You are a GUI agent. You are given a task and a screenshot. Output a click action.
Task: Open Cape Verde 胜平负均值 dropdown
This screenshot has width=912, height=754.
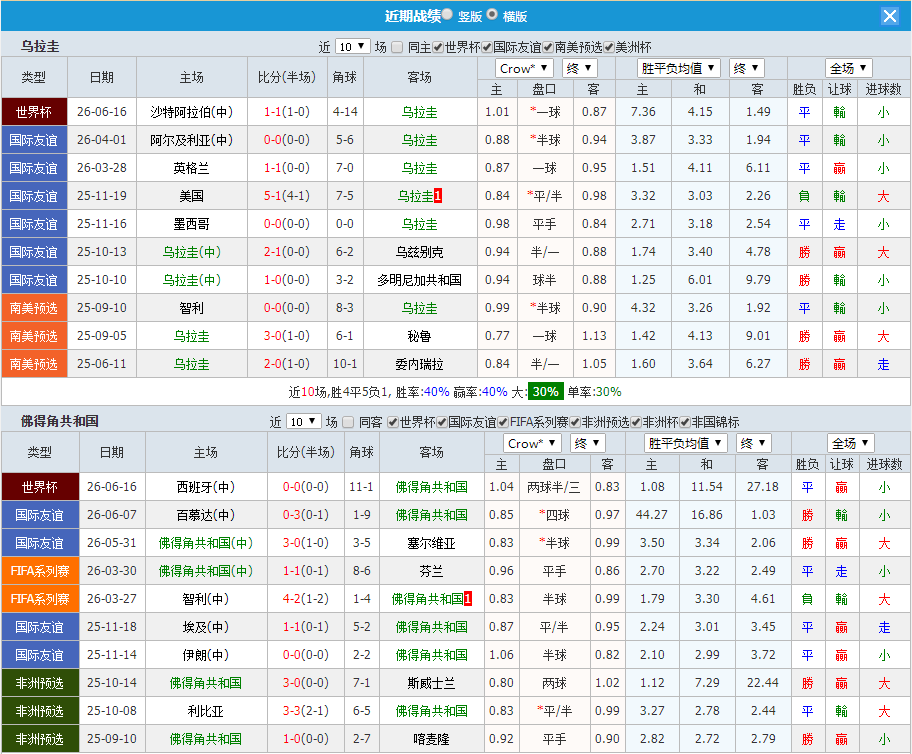tap(686, 443)
